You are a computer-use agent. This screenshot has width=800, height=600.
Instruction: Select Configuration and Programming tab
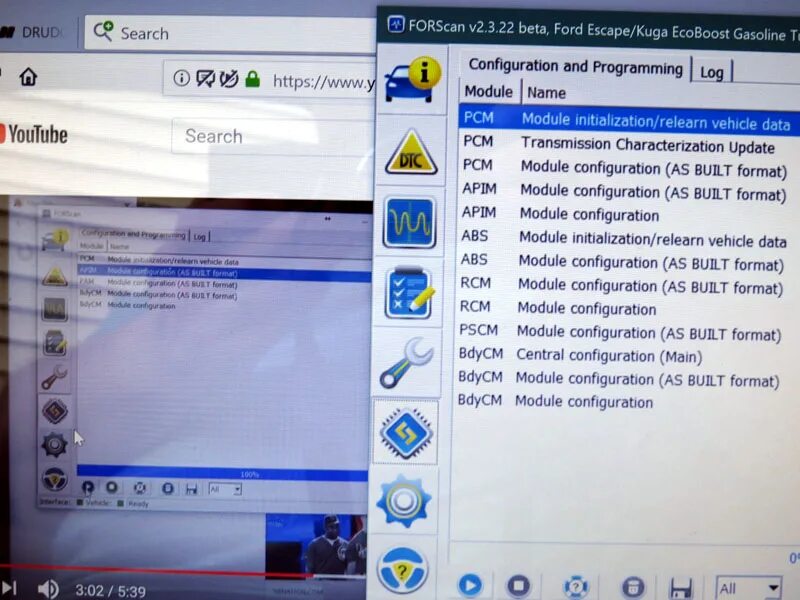click(576, 66)
